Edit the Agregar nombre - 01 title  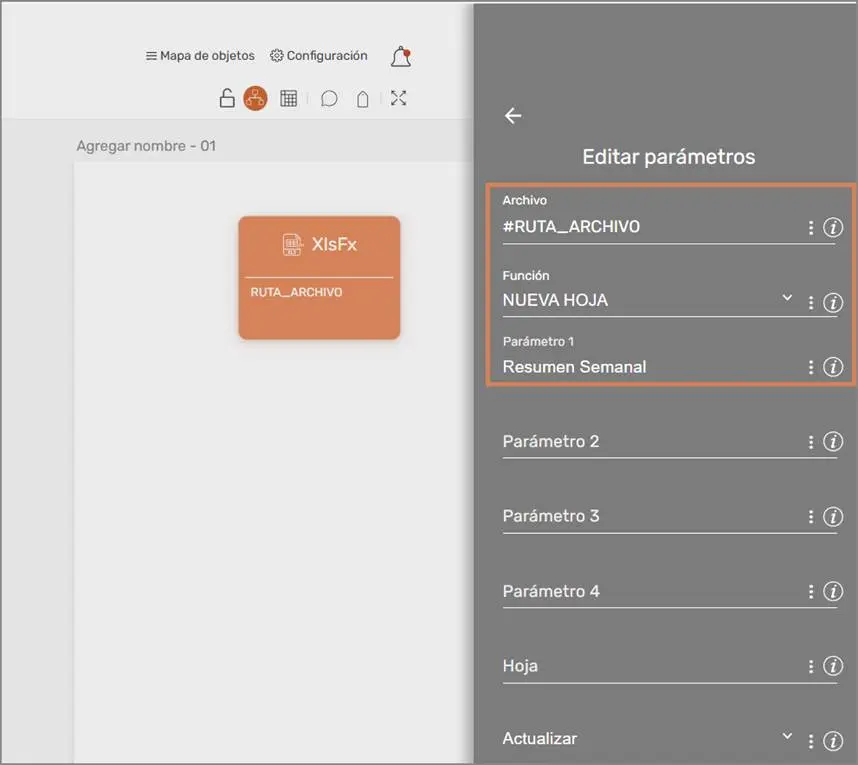(146, 146)
